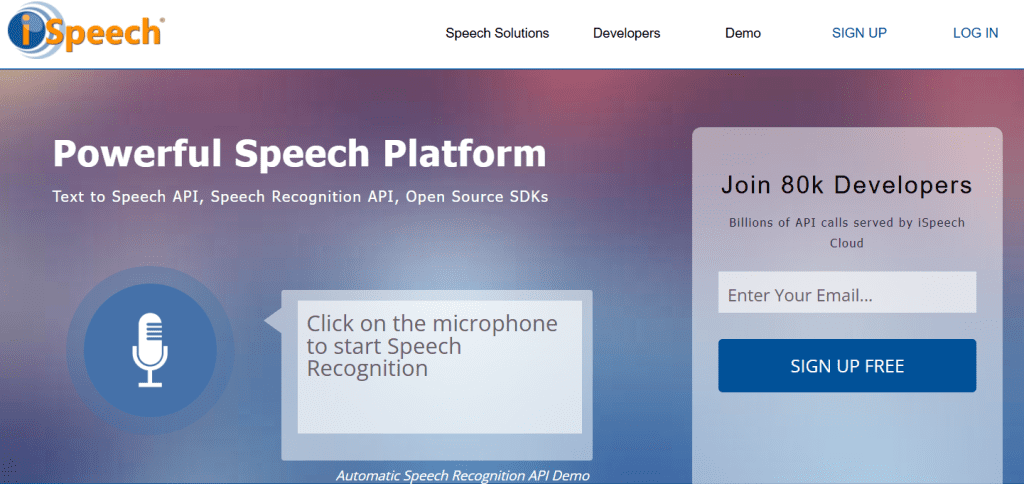1024x484 pixels.
Task: Click 'Join 80k Developers' heading
Action: point(846,185)
